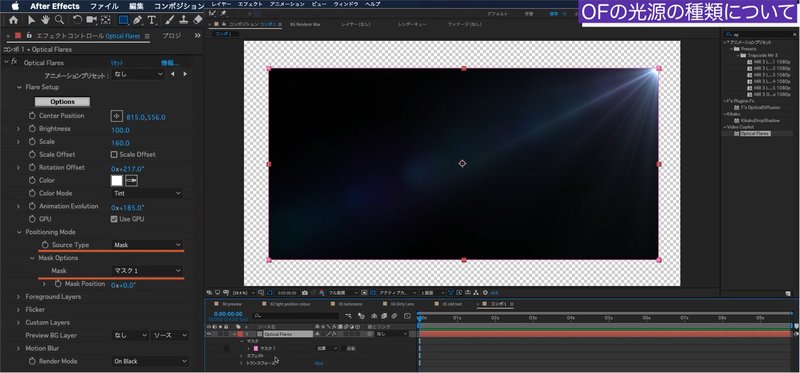Click the 情報 about link
This screenshot has height=373, width=800.
170,63
